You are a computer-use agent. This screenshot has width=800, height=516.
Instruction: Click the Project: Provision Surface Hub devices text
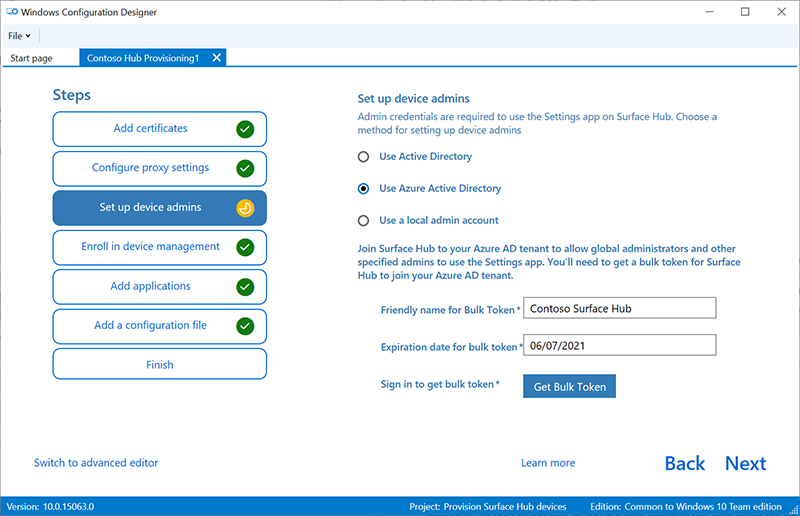pyautogui.click(x=488, y=507)
